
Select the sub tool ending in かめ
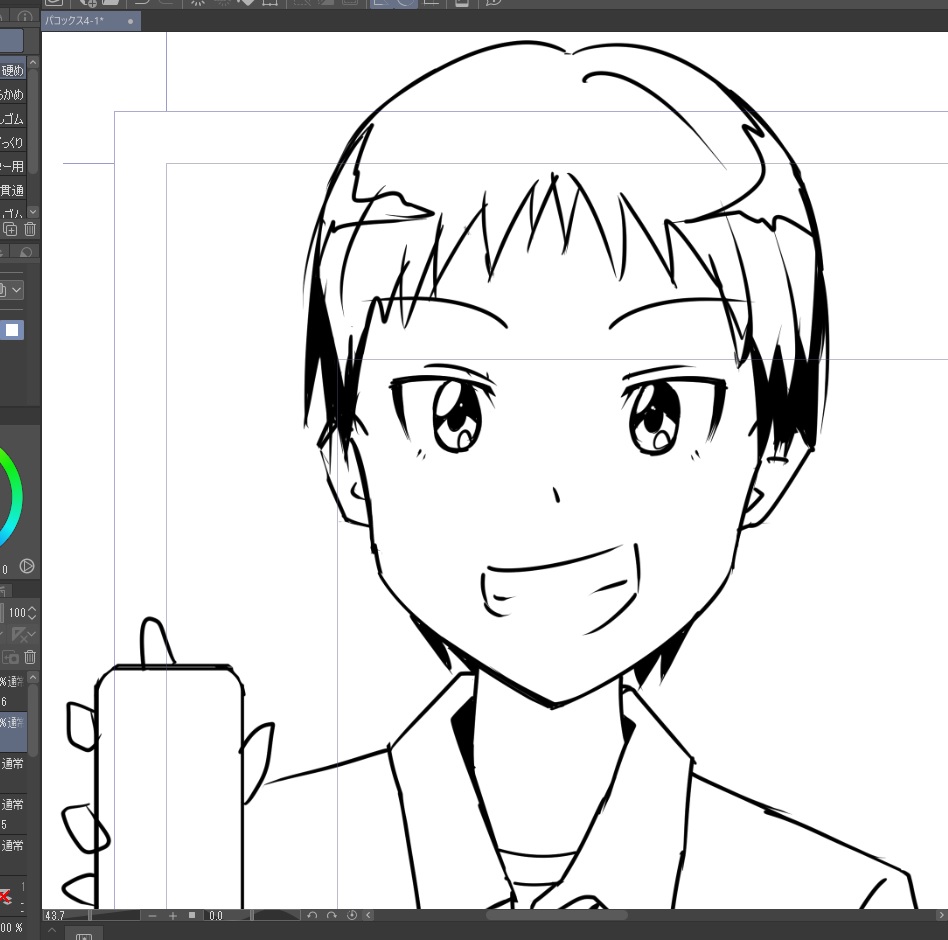(x=13, y=94)
